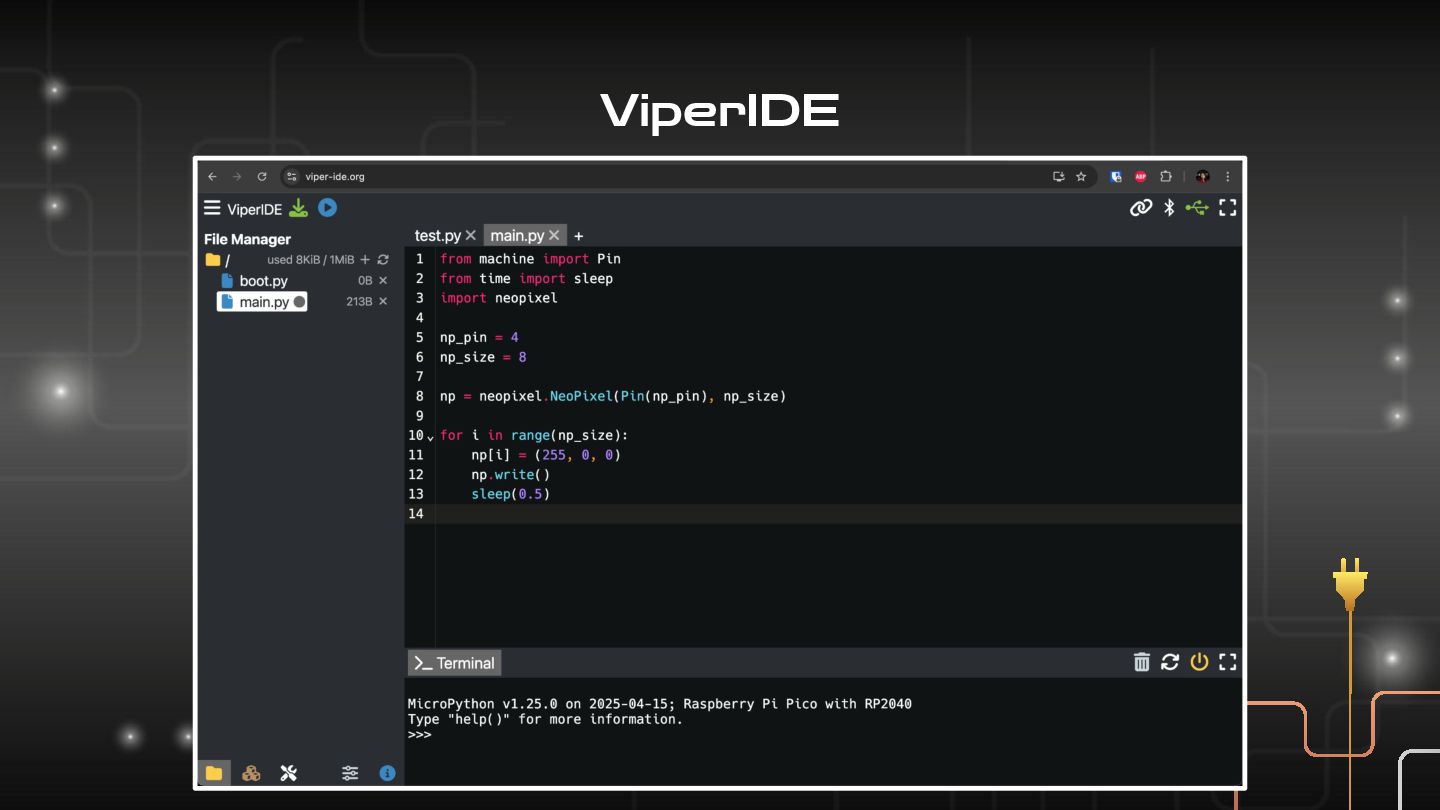Click the green save-to-device download icon

coord(298,208)
